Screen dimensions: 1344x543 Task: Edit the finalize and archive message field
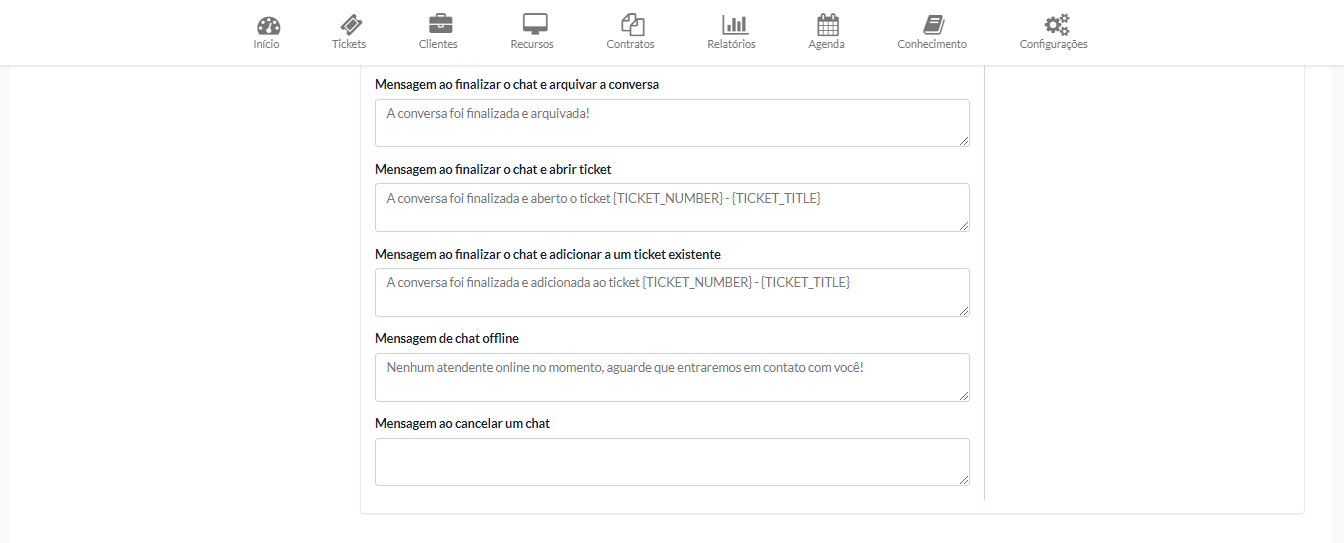click(x=672, y=123)
